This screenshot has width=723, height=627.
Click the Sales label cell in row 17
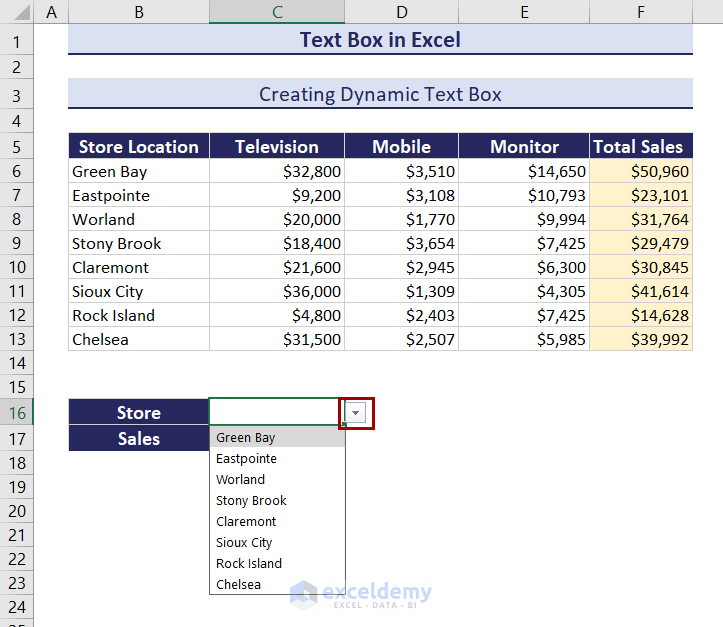[x=139, y=438]
